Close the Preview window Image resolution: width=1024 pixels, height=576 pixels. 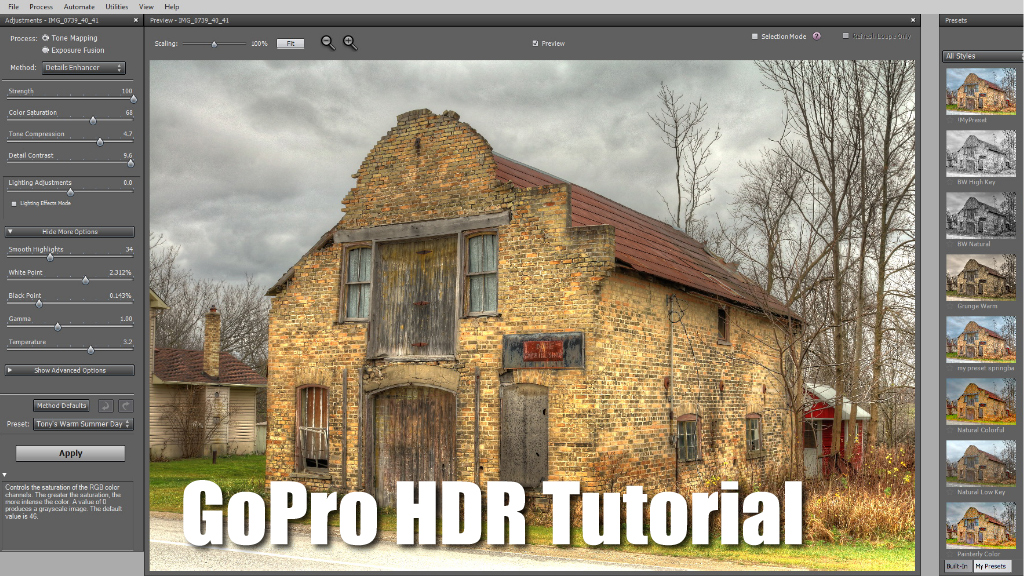point(913,20)
